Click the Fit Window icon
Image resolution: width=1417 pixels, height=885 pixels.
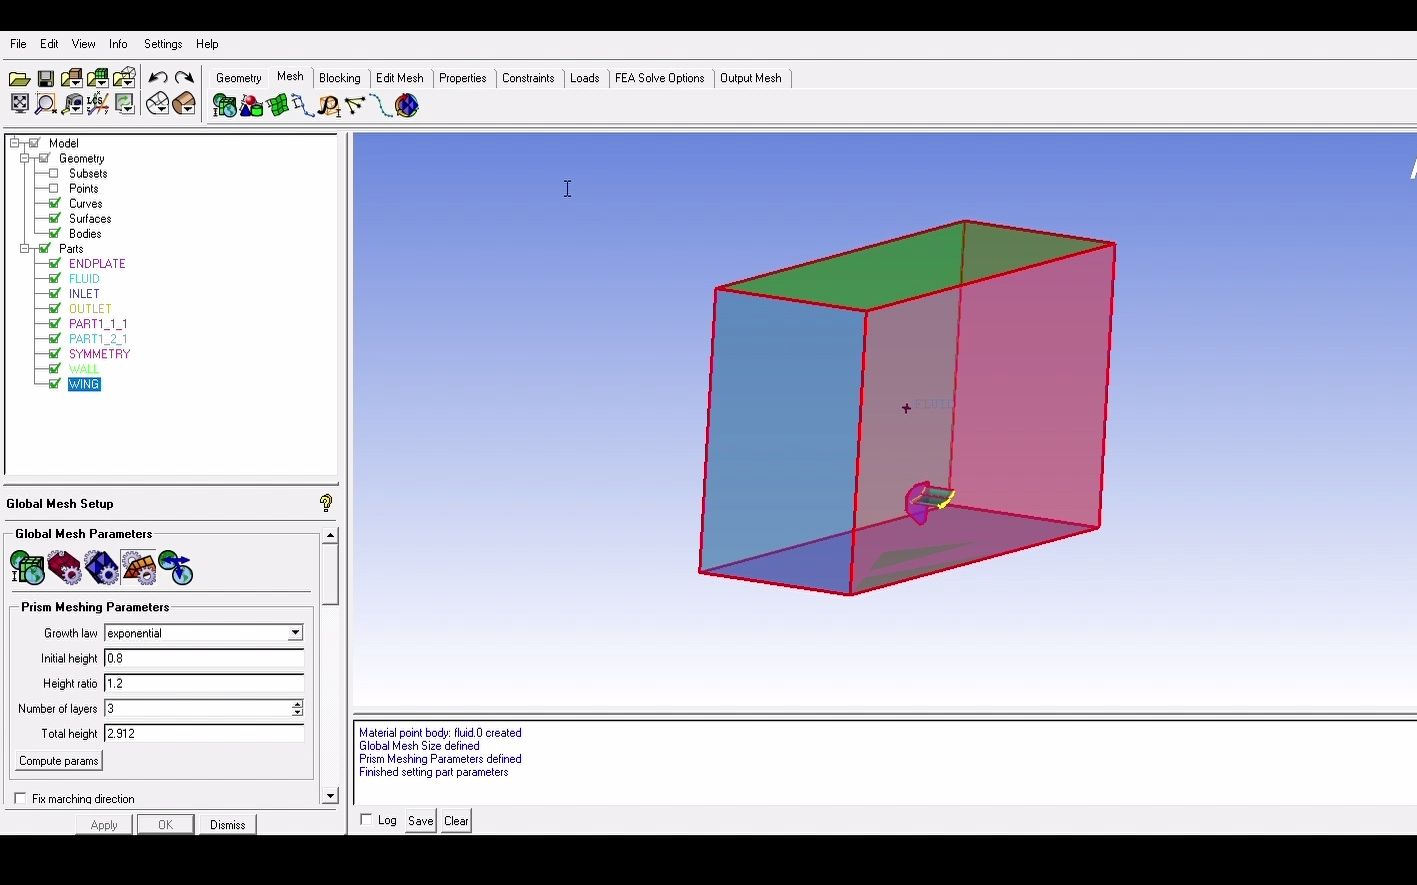[19, 104]
